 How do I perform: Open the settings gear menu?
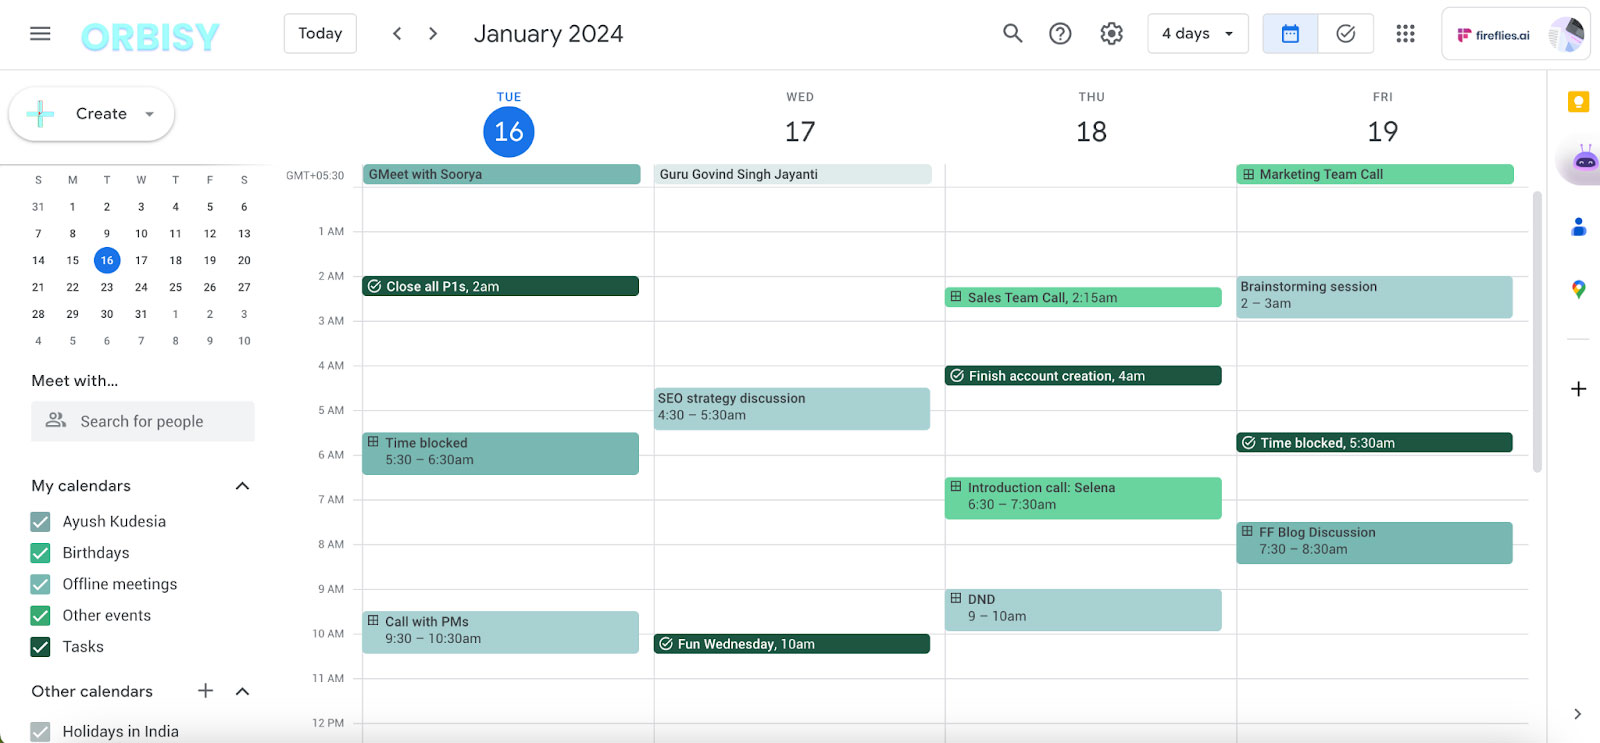pos(1111,34)
